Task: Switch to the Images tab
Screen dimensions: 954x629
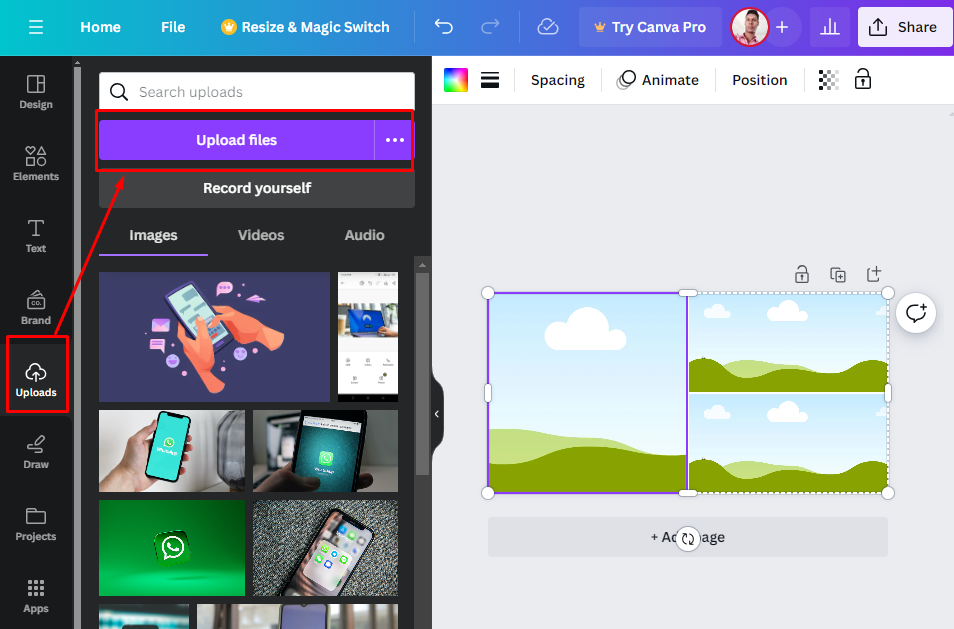Action: [x=153, y=235]
